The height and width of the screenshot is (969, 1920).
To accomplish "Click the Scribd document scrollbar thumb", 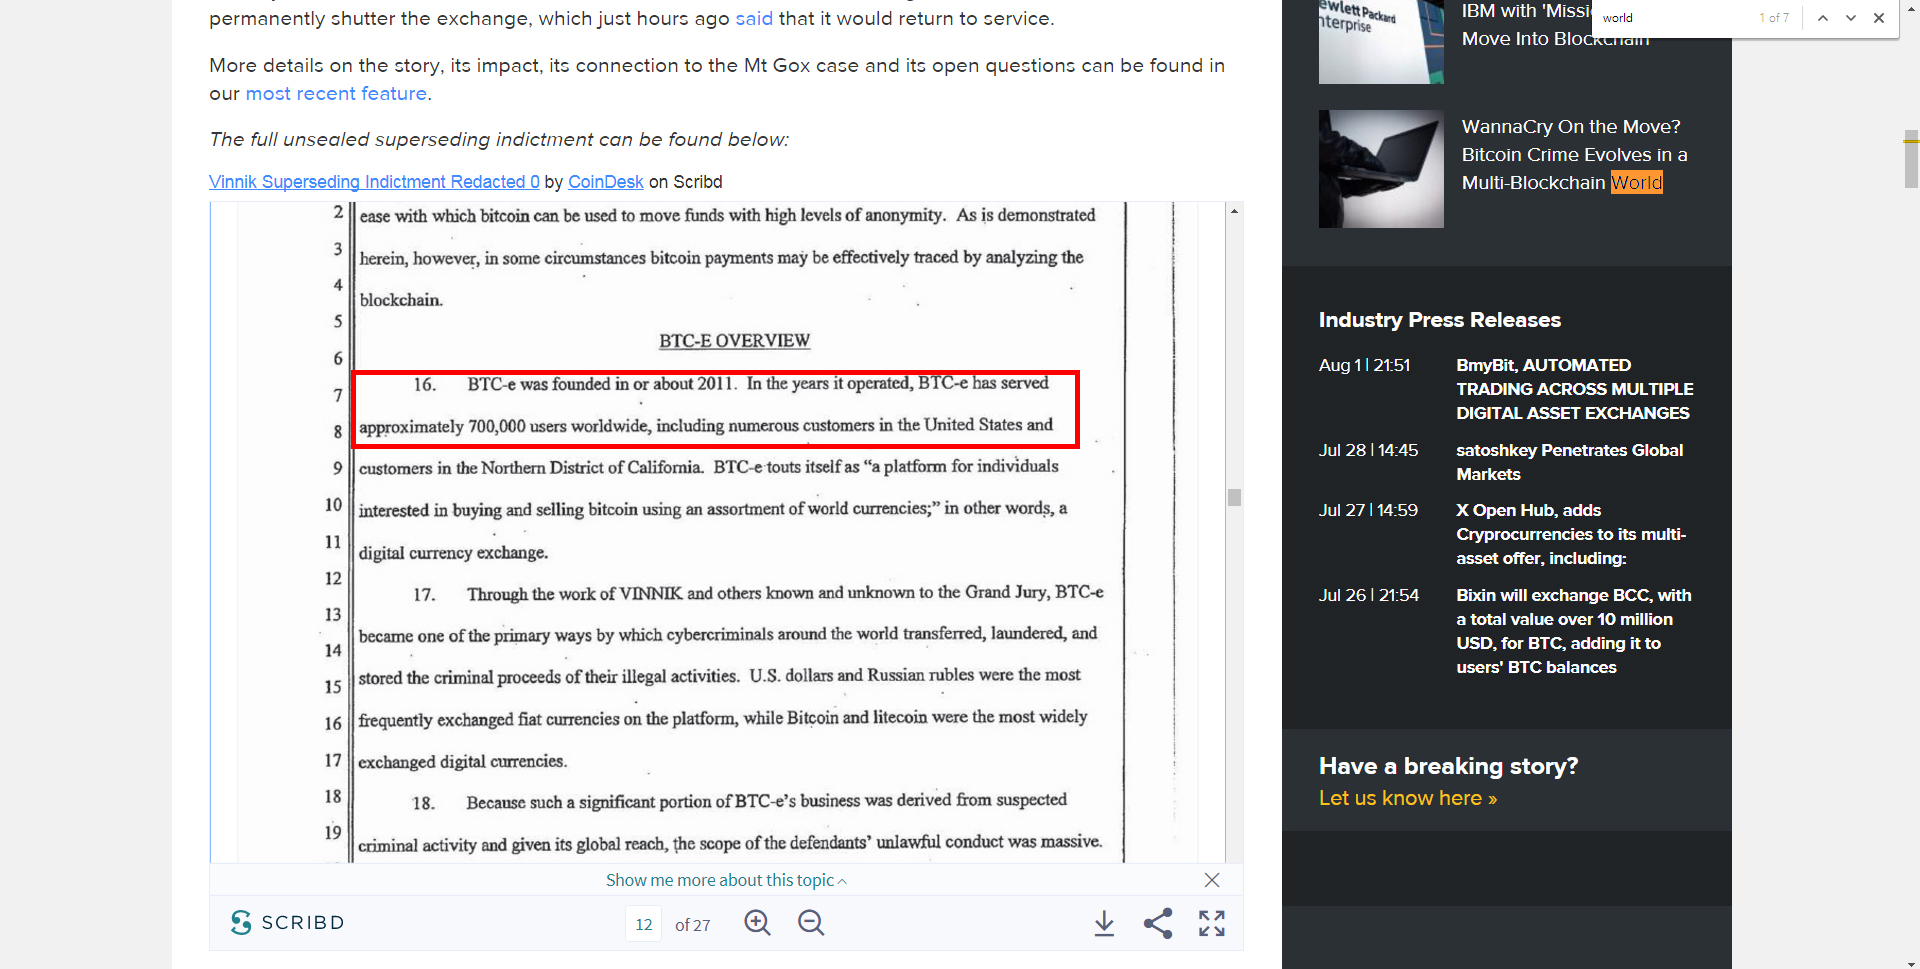I will tap(1234, 498).
